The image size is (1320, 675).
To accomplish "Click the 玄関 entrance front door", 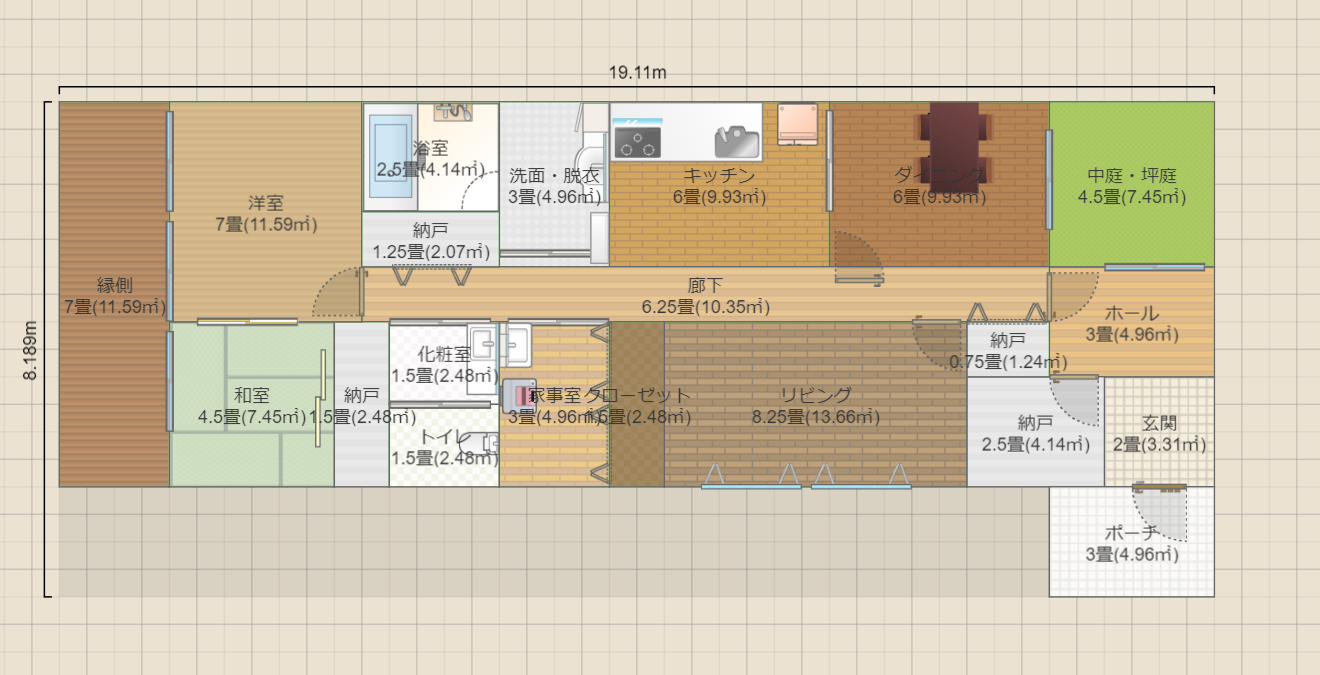I will (1160, 488).
